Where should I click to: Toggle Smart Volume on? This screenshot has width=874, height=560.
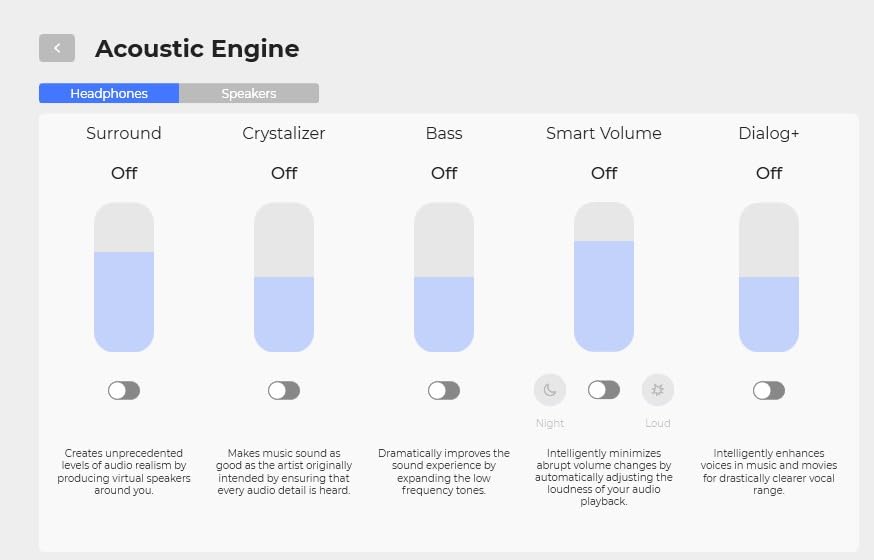coord(604,390)
